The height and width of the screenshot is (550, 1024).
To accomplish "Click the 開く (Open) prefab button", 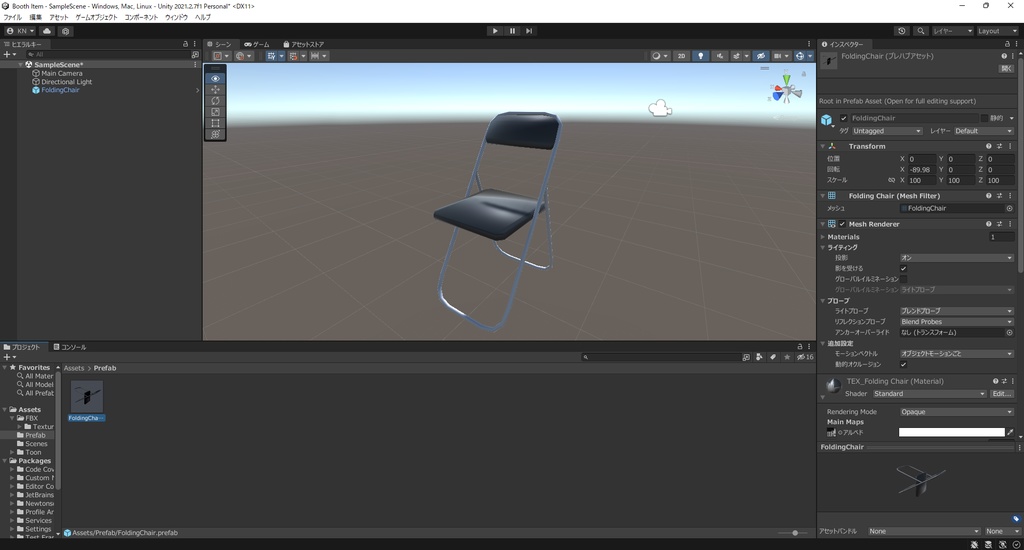I will (1006, 69).
